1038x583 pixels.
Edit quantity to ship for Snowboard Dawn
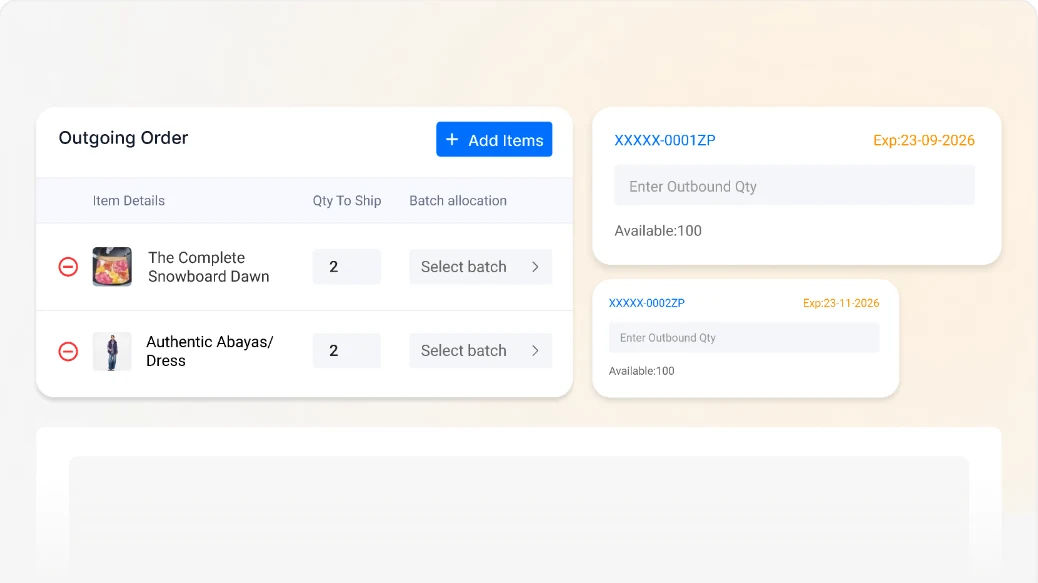[347, 267]
